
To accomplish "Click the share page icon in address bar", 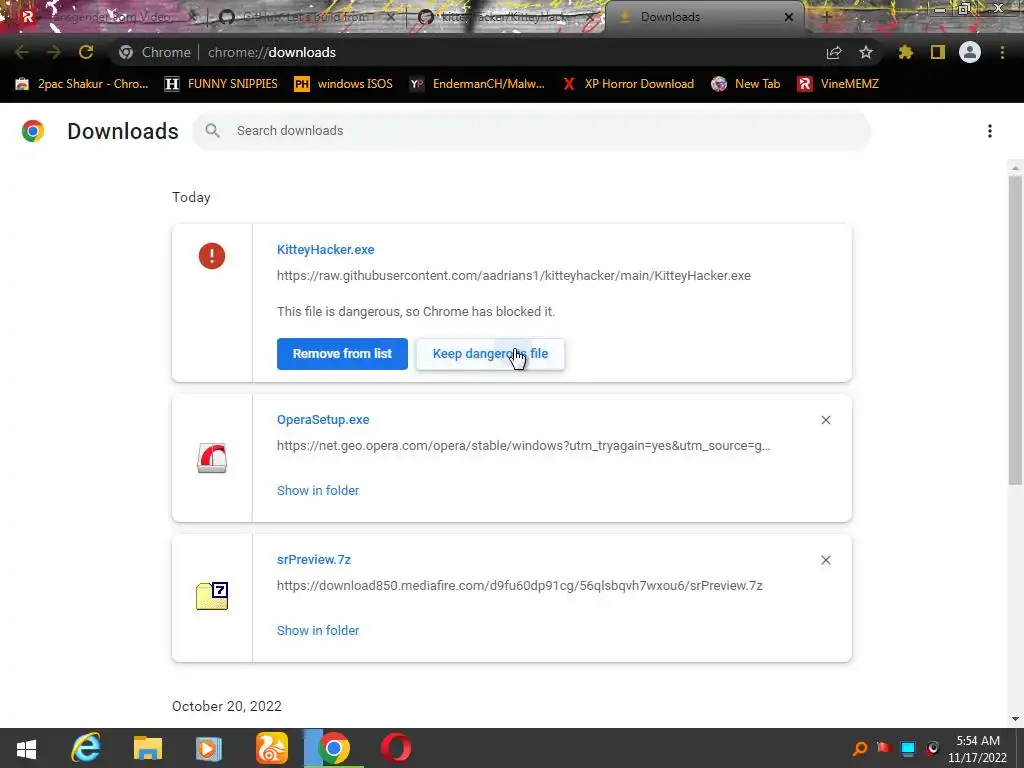I will [x=834, y=52].
